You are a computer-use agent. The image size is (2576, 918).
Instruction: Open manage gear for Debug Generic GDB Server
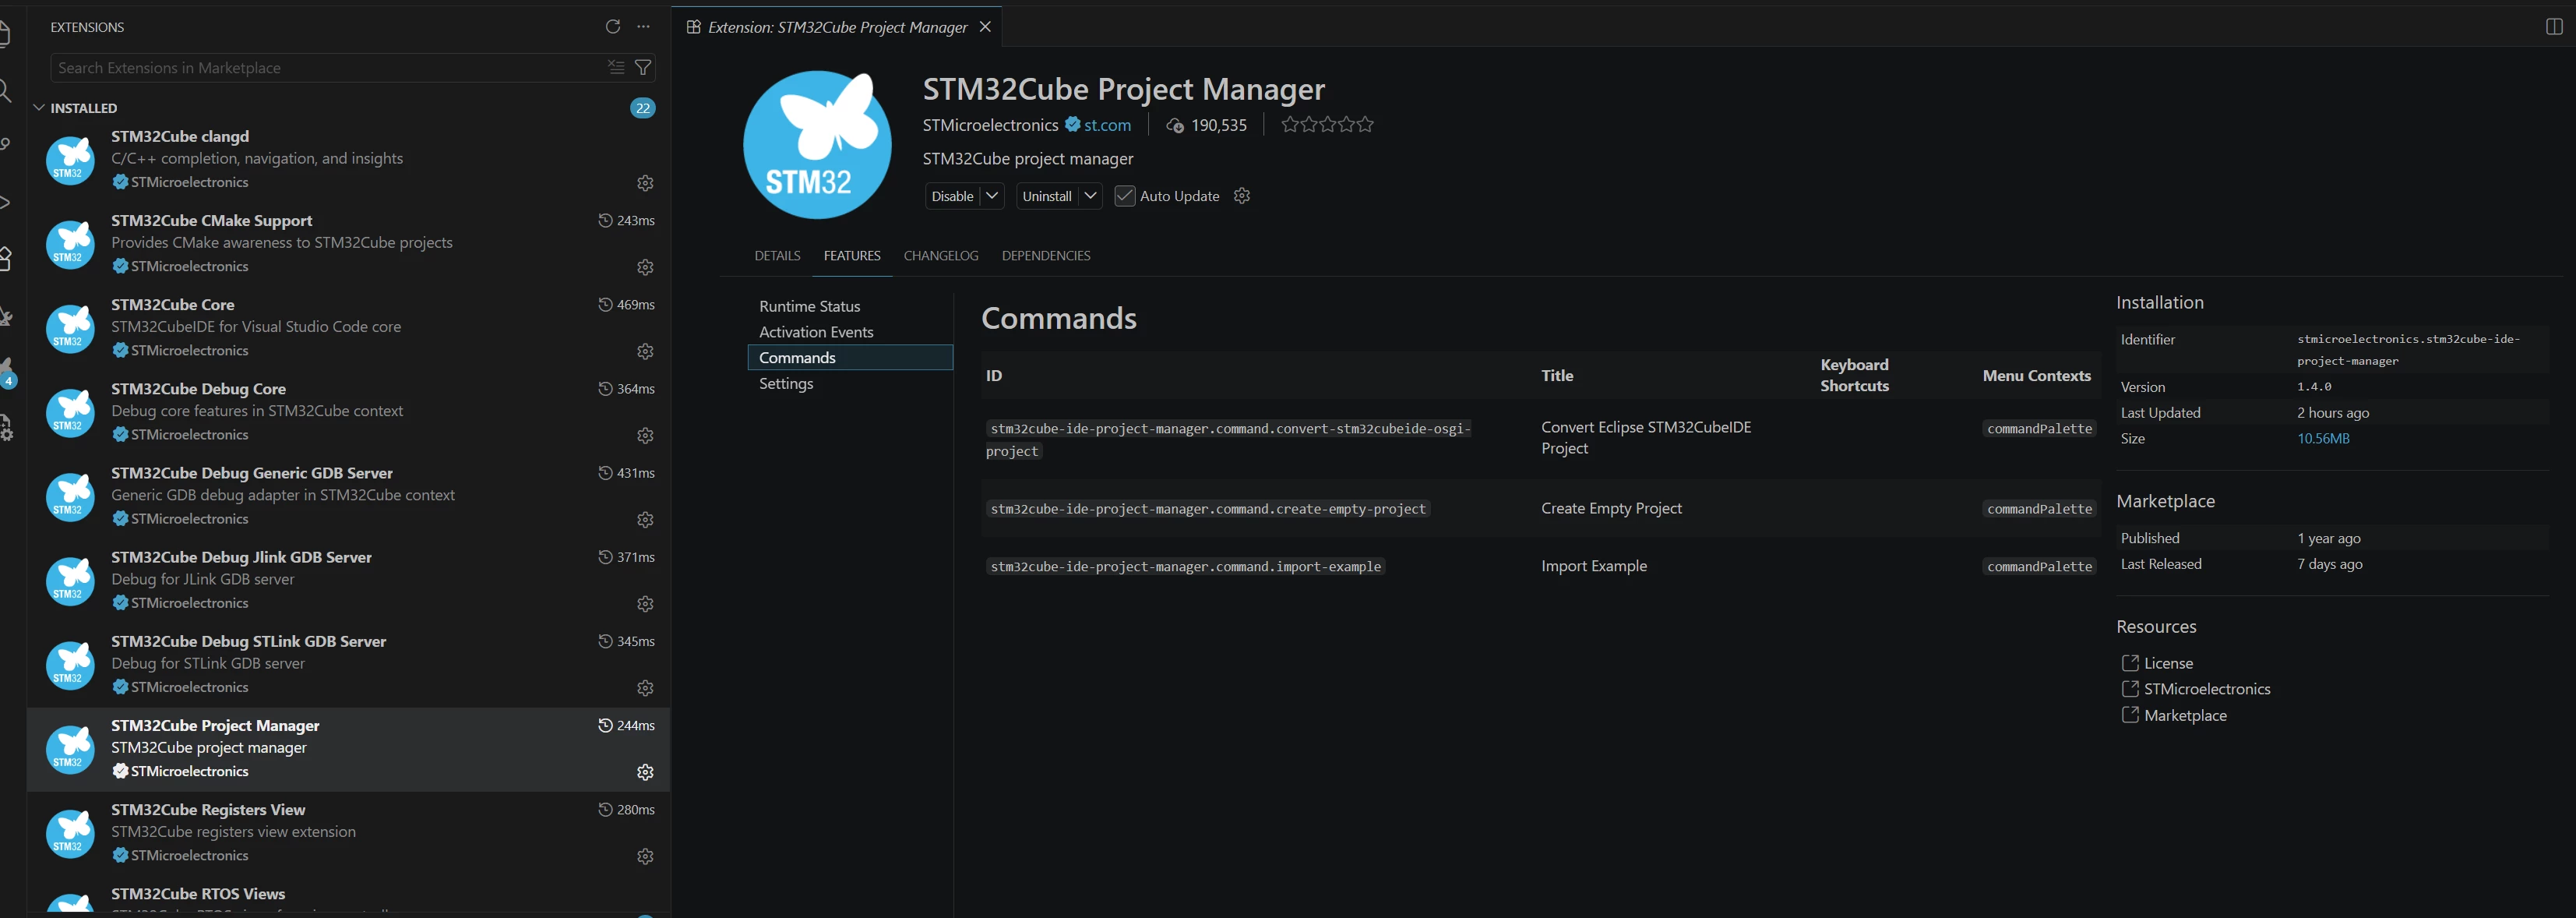pyautogui.click(x=645, y=519)
